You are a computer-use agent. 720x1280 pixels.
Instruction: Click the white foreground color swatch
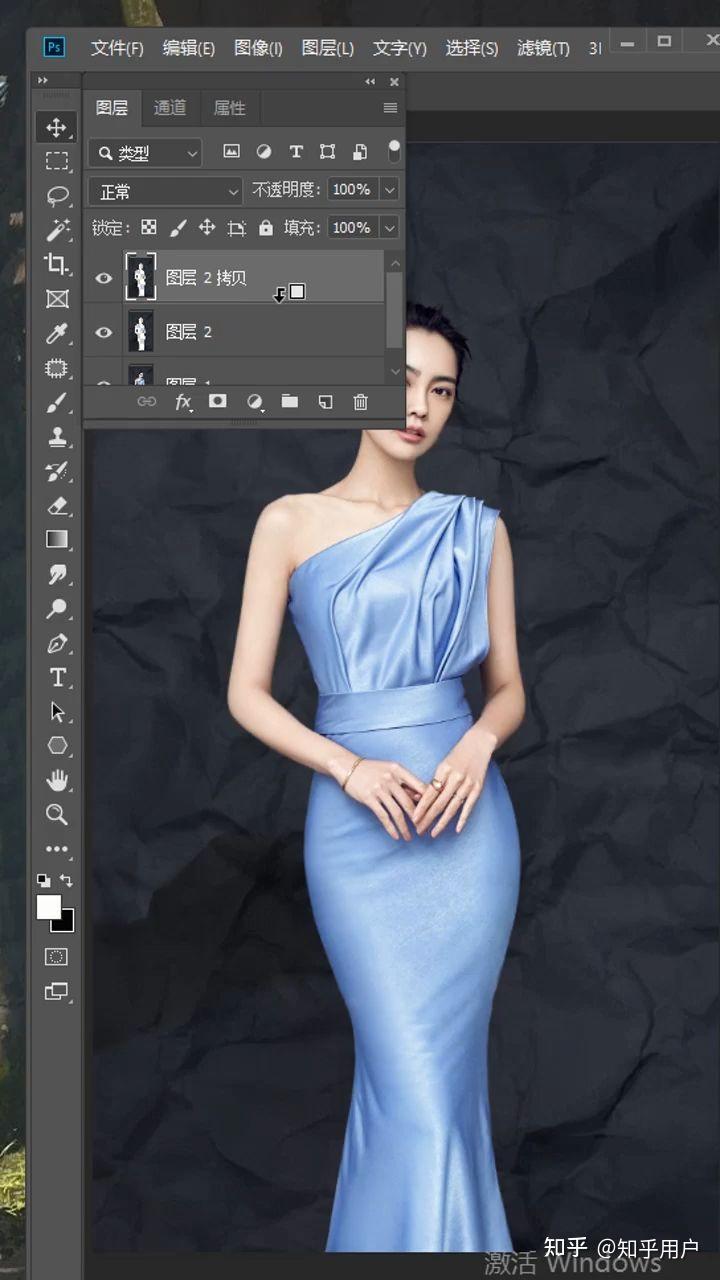click(x=47, y=906)
